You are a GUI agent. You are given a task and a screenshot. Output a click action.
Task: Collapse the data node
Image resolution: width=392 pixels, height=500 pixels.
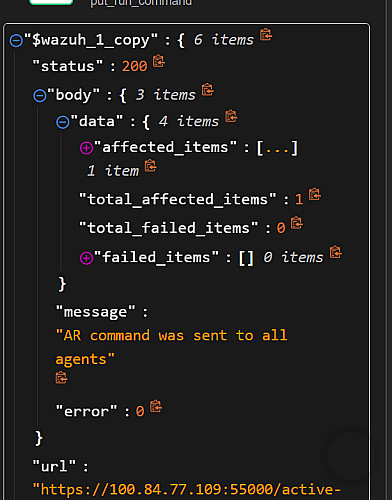(x=63, y=122)
